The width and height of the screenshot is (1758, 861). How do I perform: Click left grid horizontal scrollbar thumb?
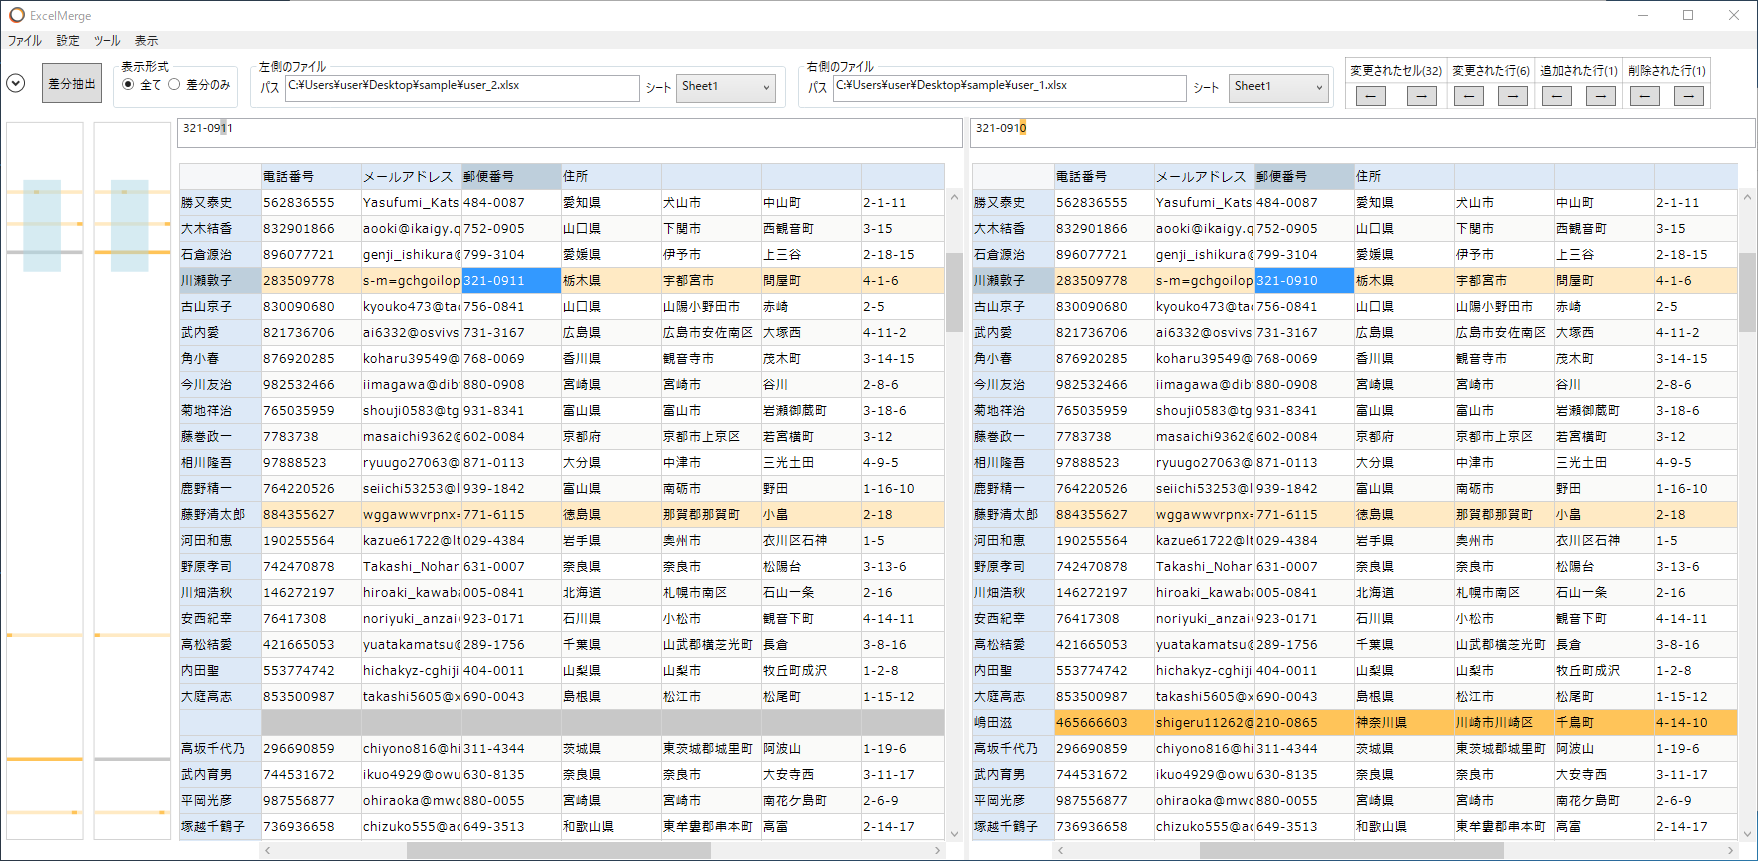coord(558,850)
